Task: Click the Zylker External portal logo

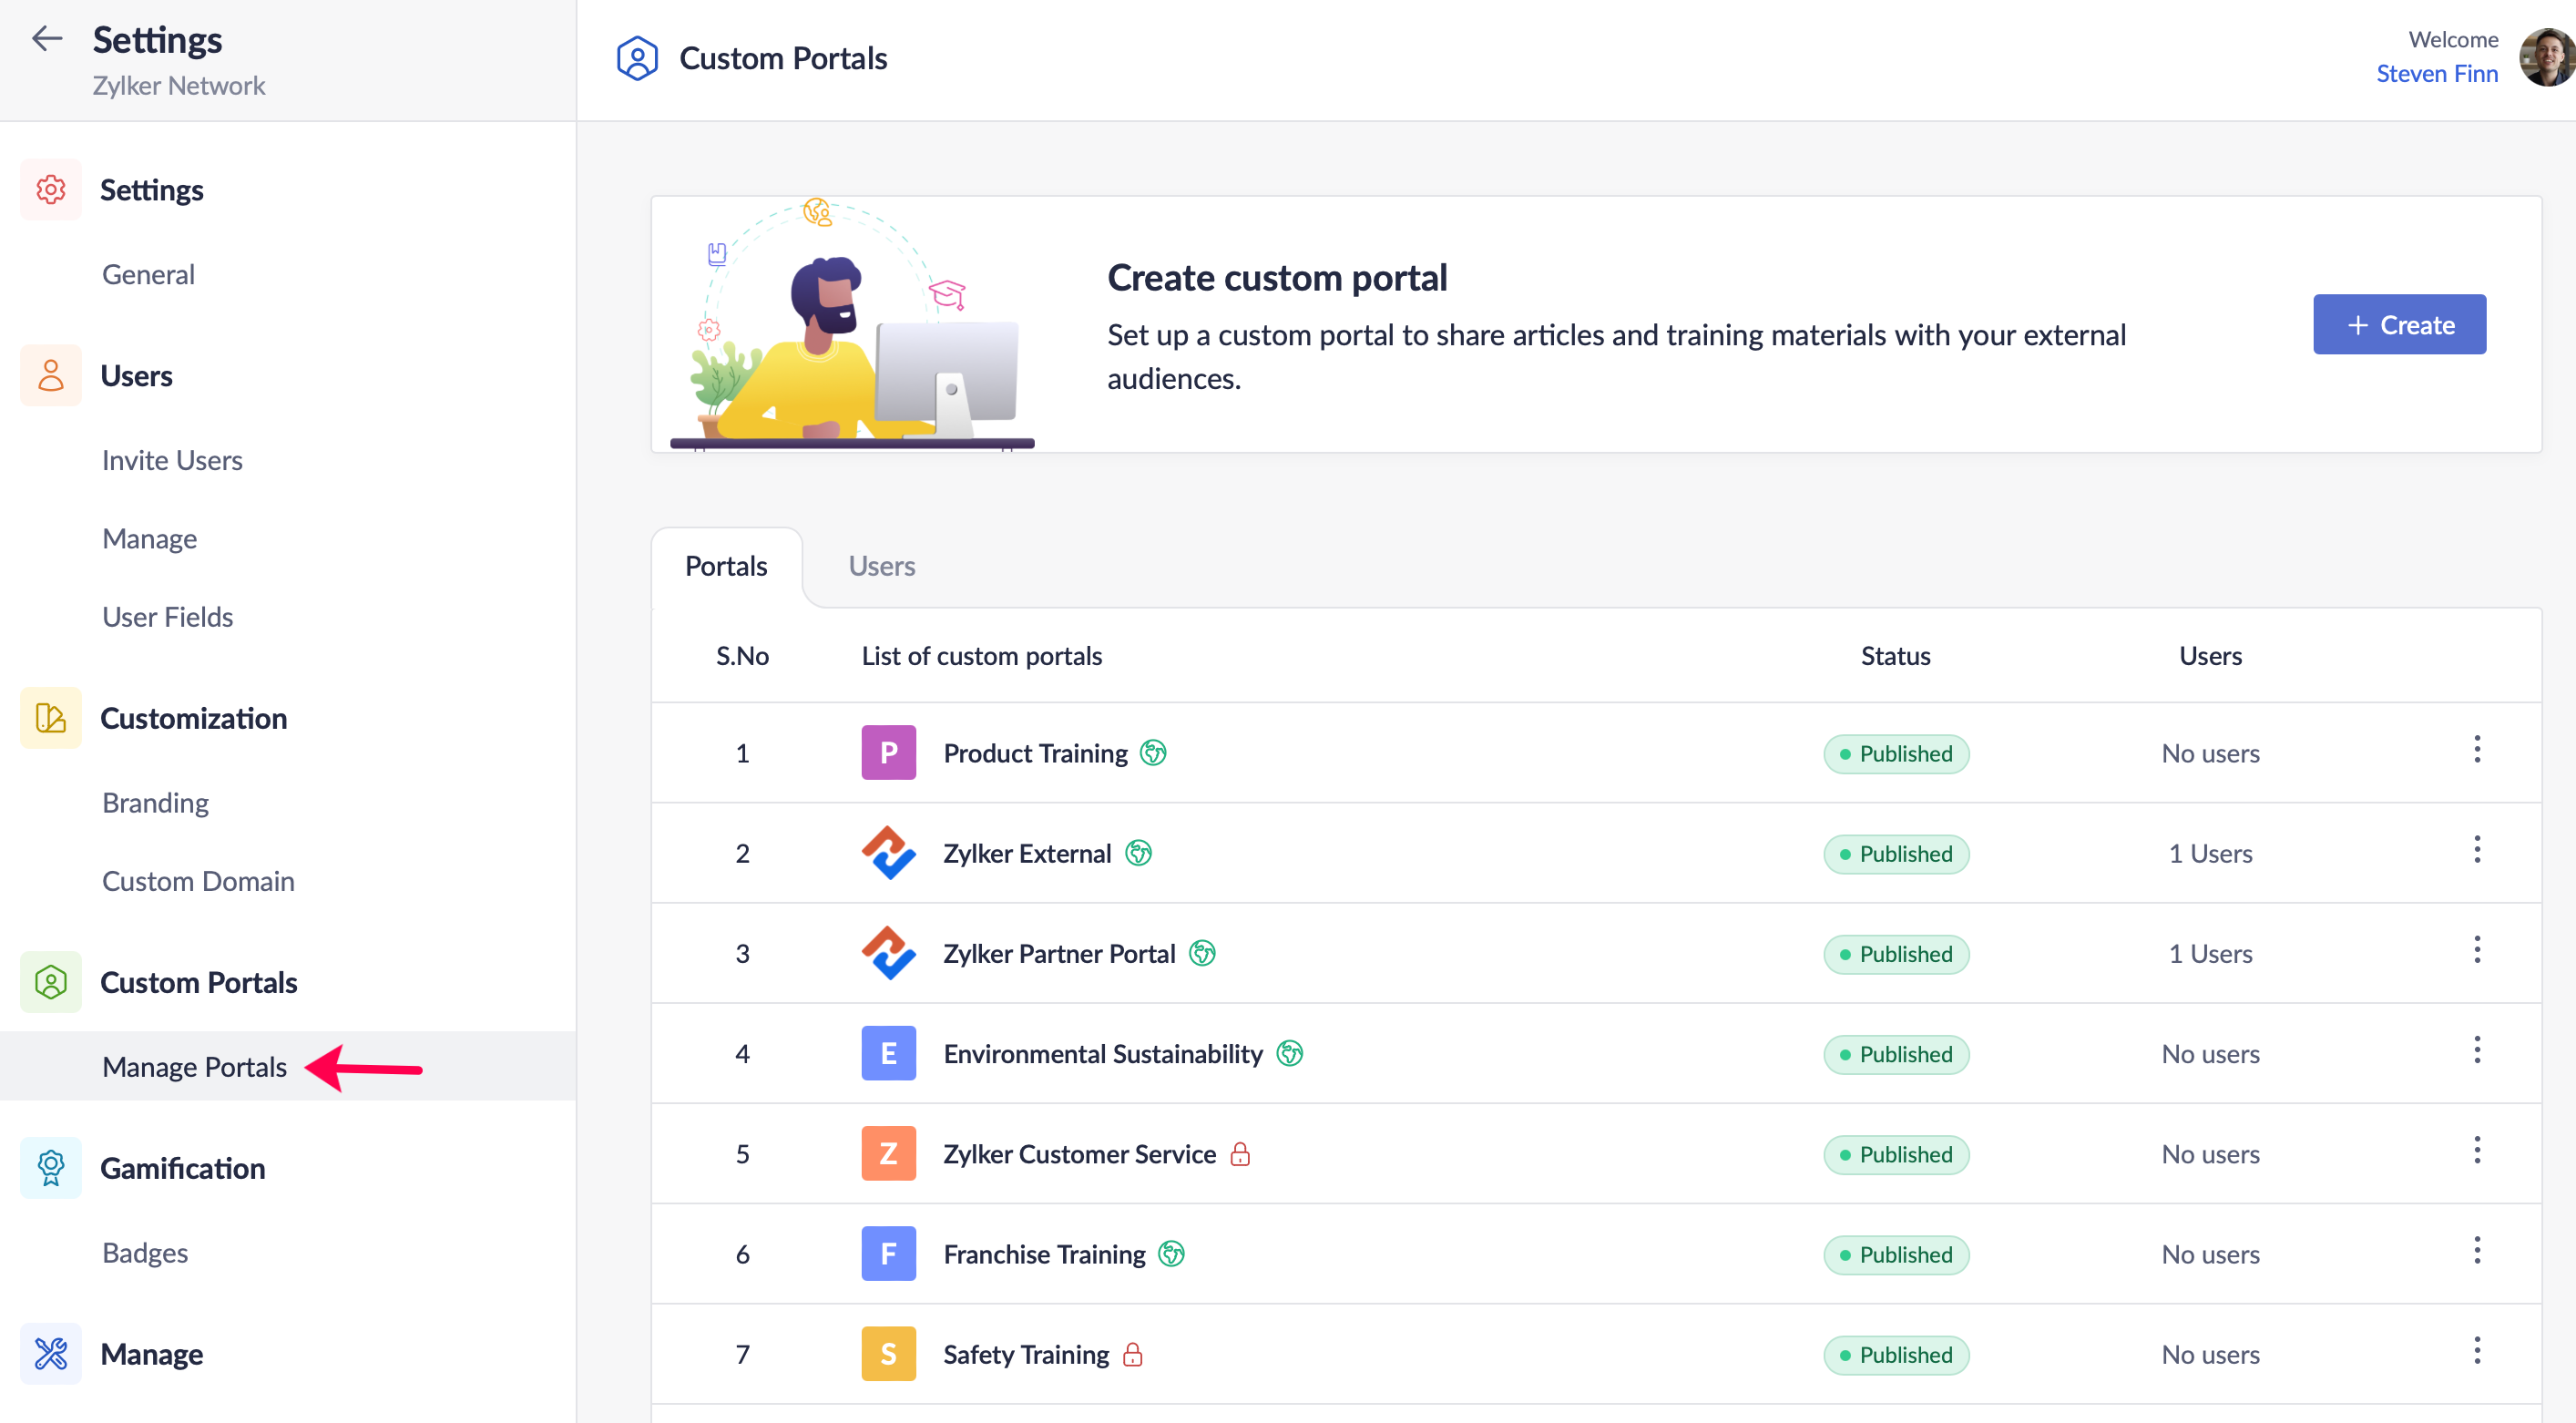Action: (888, 852)
